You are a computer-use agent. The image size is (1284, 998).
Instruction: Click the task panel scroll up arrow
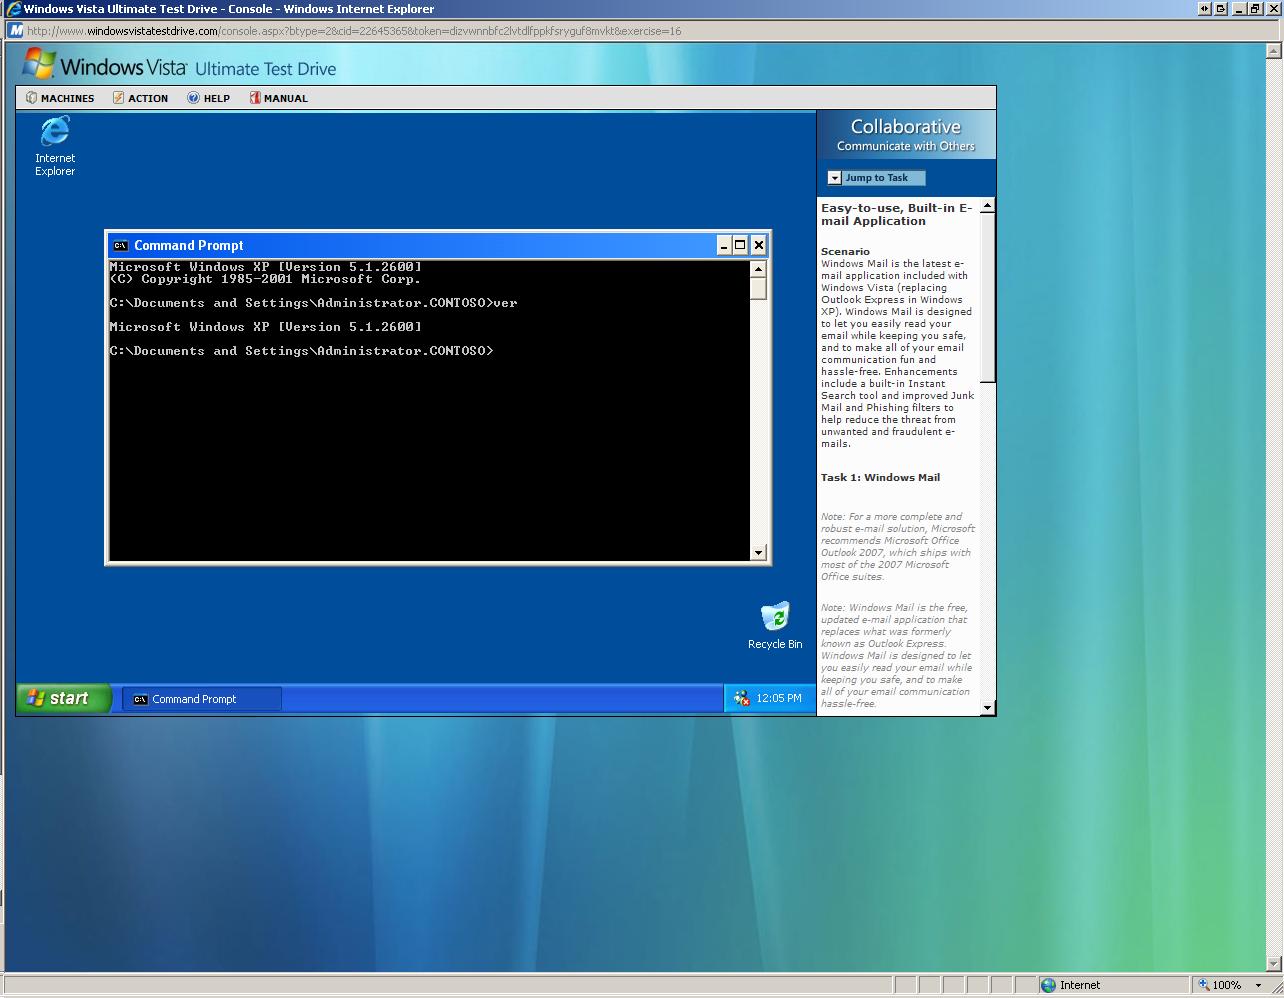click(988, 205)
